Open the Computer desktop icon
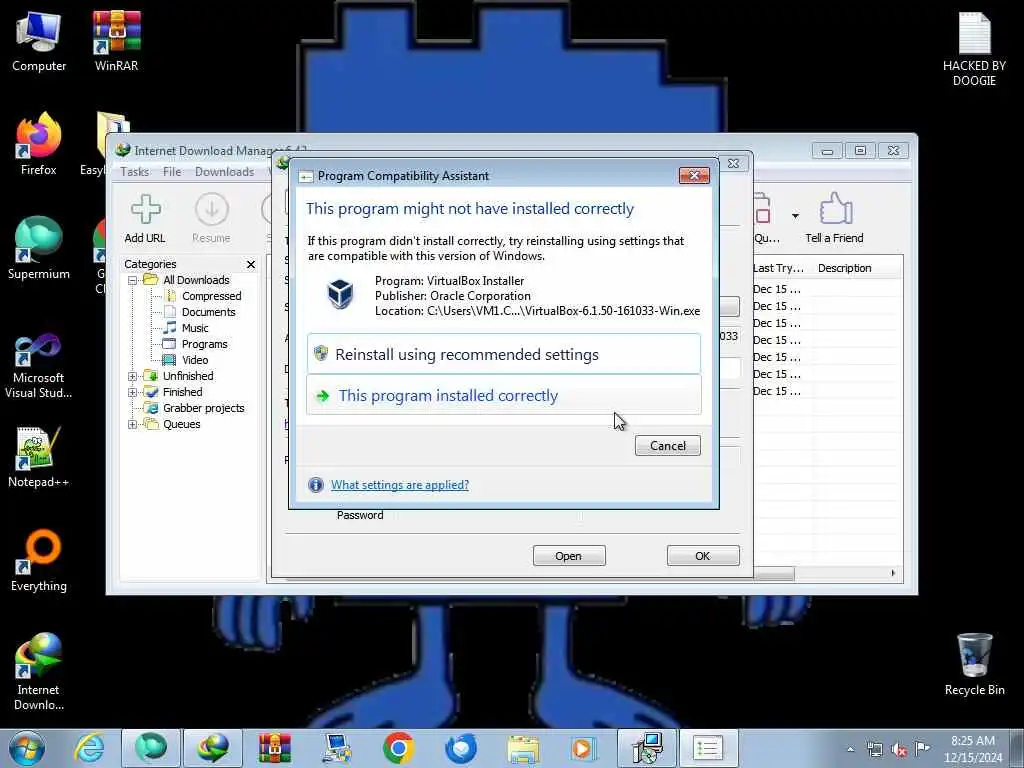Viewport: 1024px width, 768px height. 39,42
